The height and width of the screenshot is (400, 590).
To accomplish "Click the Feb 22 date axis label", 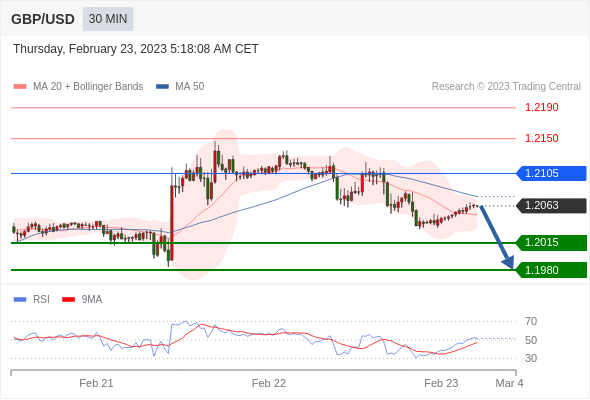I will tap(269, 383).
